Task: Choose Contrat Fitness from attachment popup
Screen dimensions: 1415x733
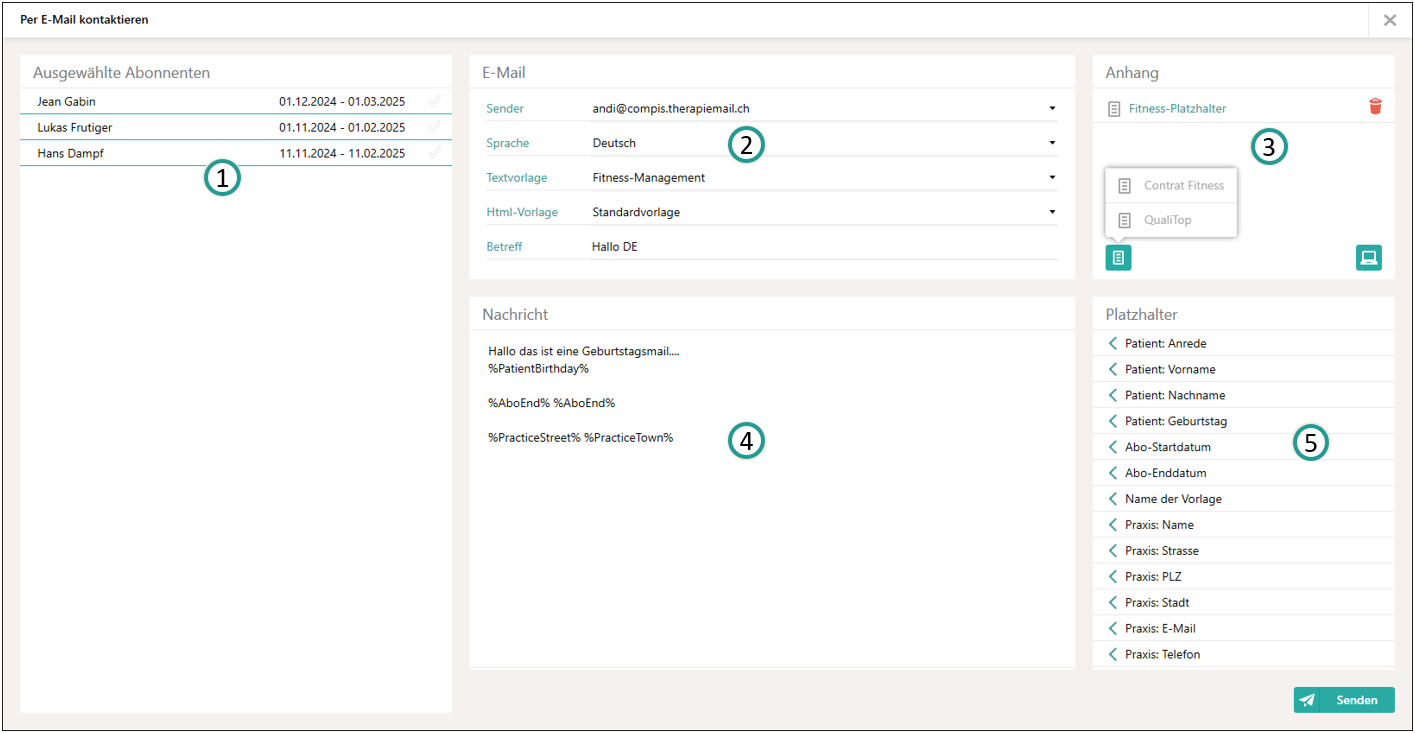Action: pos(1171,186)
